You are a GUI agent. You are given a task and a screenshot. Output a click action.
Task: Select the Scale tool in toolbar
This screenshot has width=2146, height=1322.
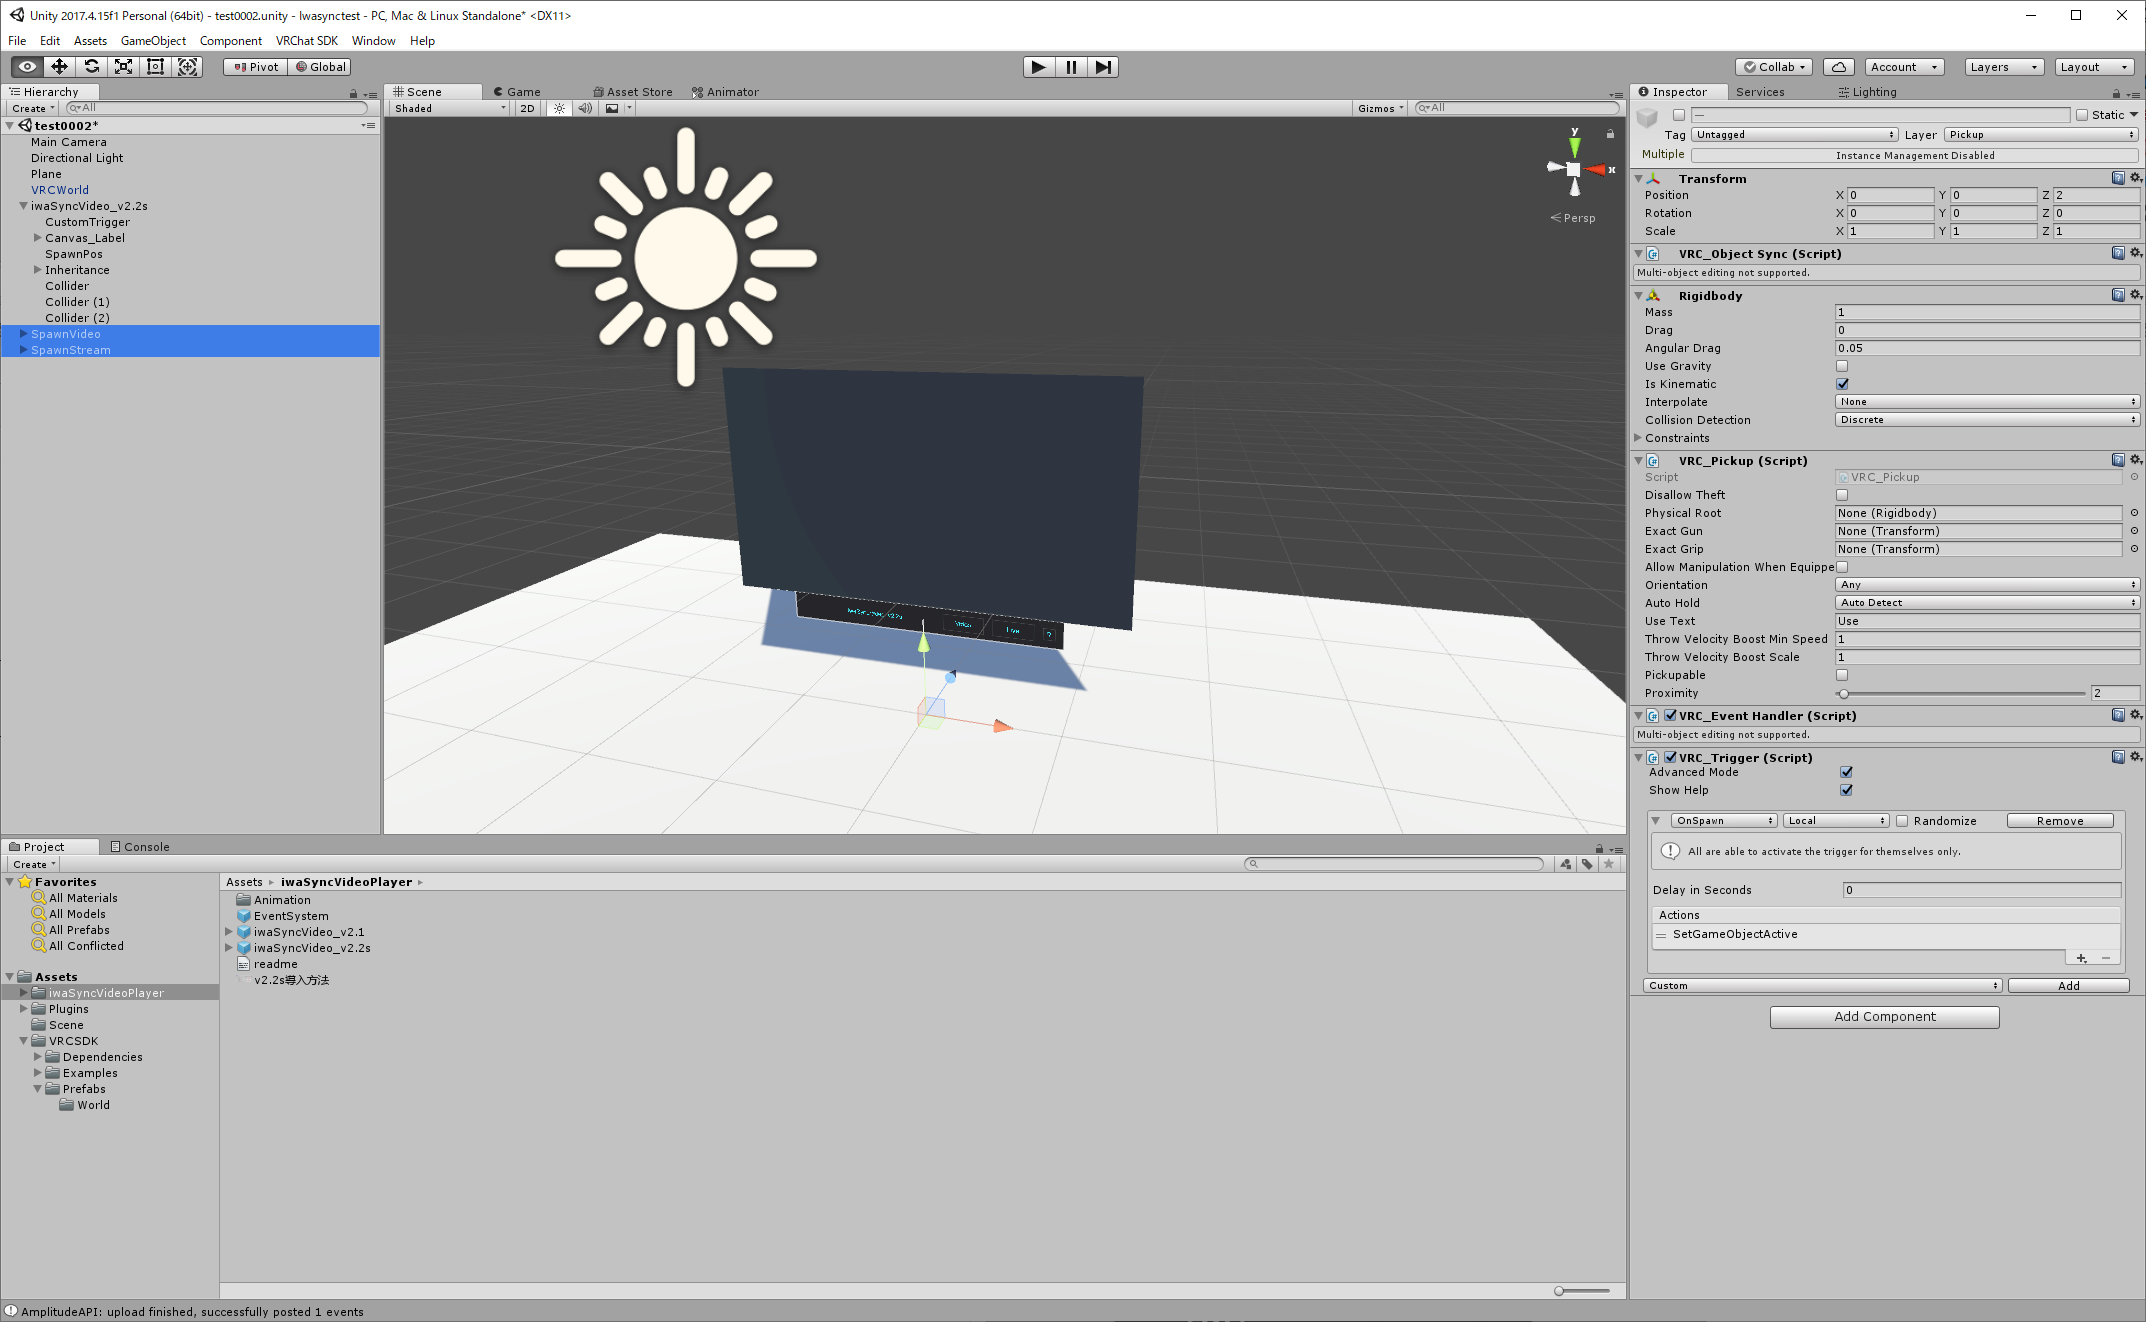click(x=124, y=67)
